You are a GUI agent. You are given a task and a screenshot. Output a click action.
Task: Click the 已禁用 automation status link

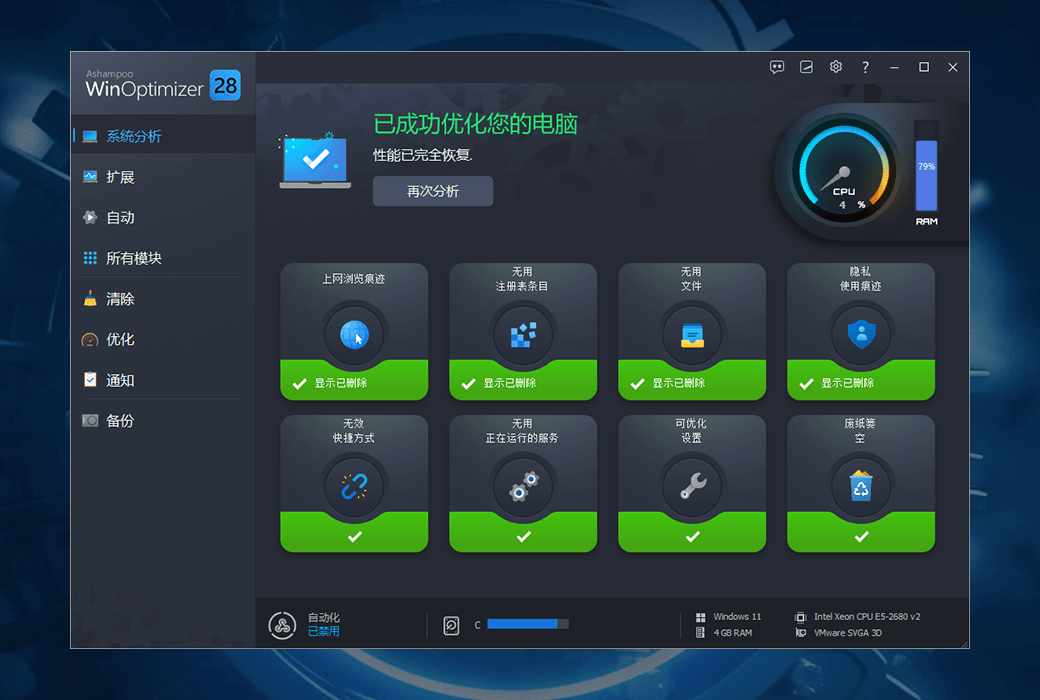tap(324, 631)
